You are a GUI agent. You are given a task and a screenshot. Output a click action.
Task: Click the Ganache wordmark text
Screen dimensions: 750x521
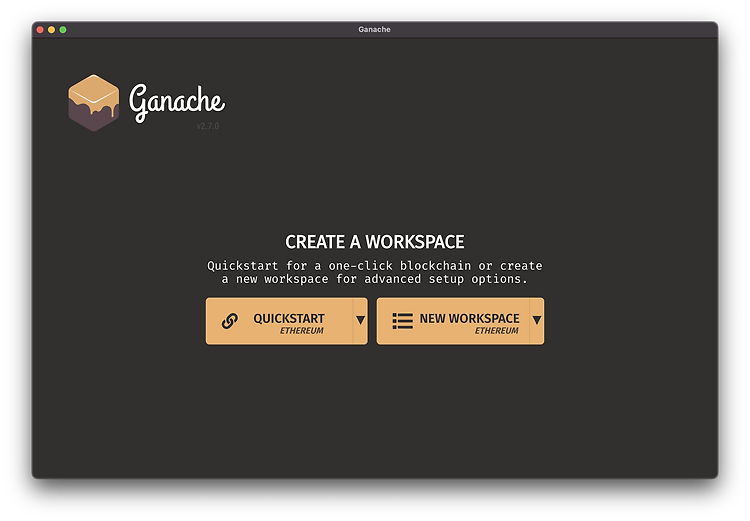click(176, 102)
